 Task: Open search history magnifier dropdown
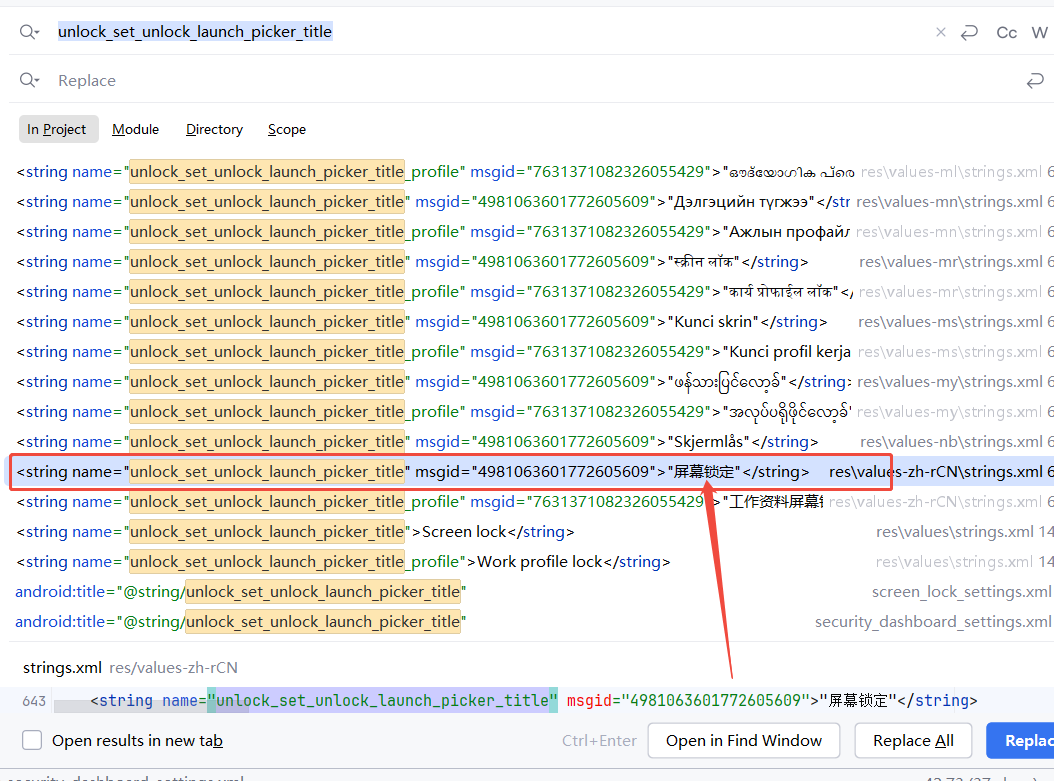(x=30, y=32)
